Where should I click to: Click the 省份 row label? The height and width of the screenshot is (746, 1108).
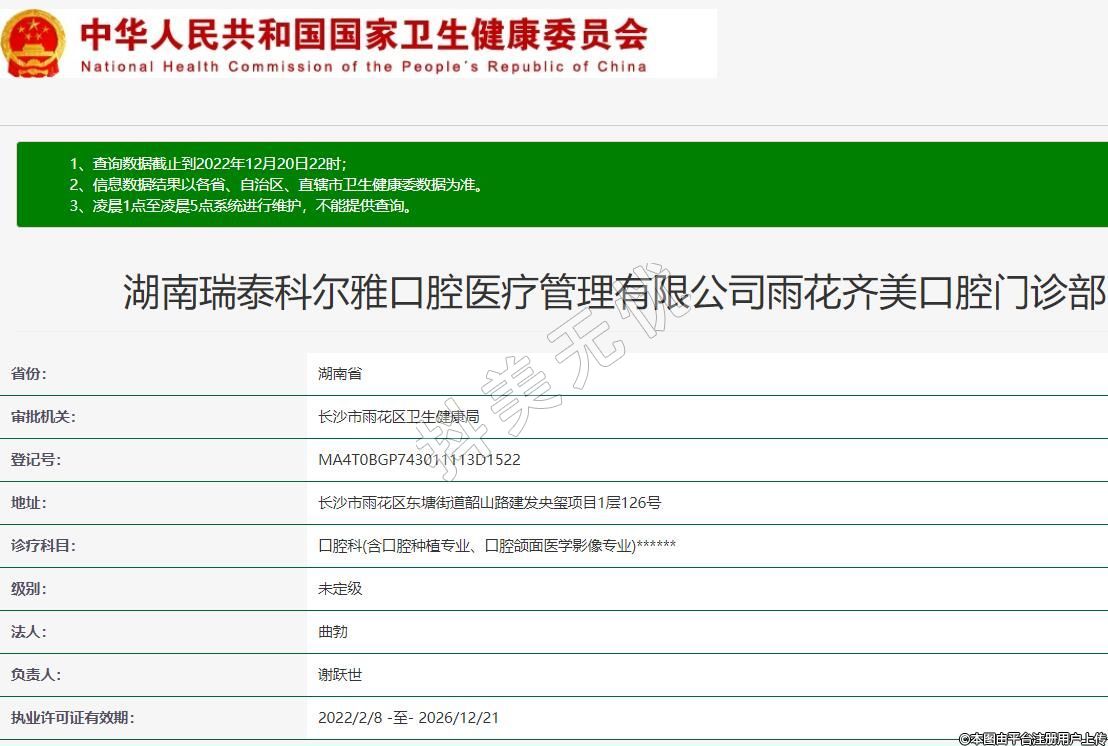pyautogui.click(x=29, y=374)
